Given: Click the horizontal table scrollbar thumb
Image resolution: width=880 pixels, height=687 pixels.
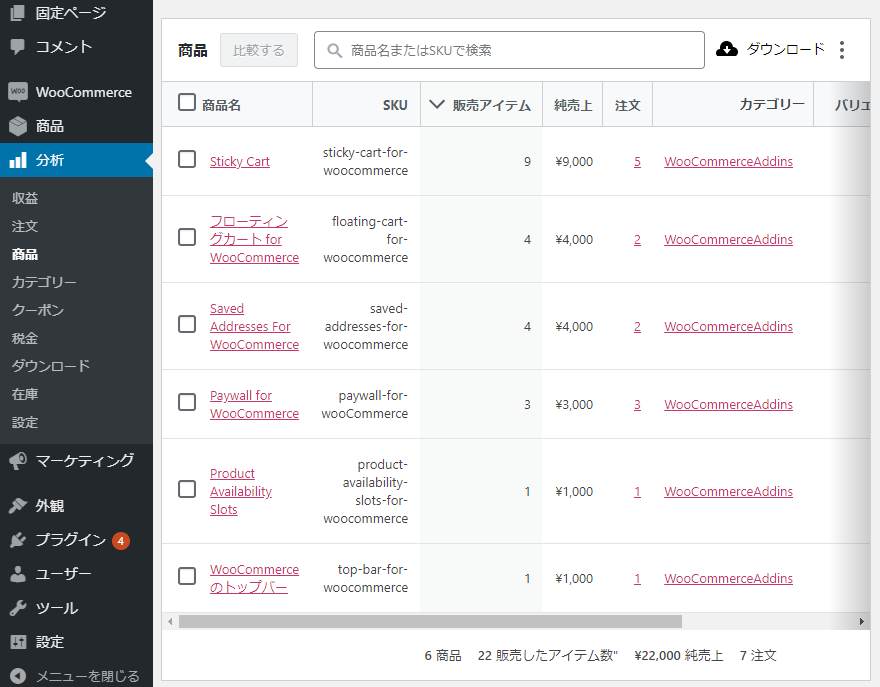Looking at the screenshot, I should (430, 621).
